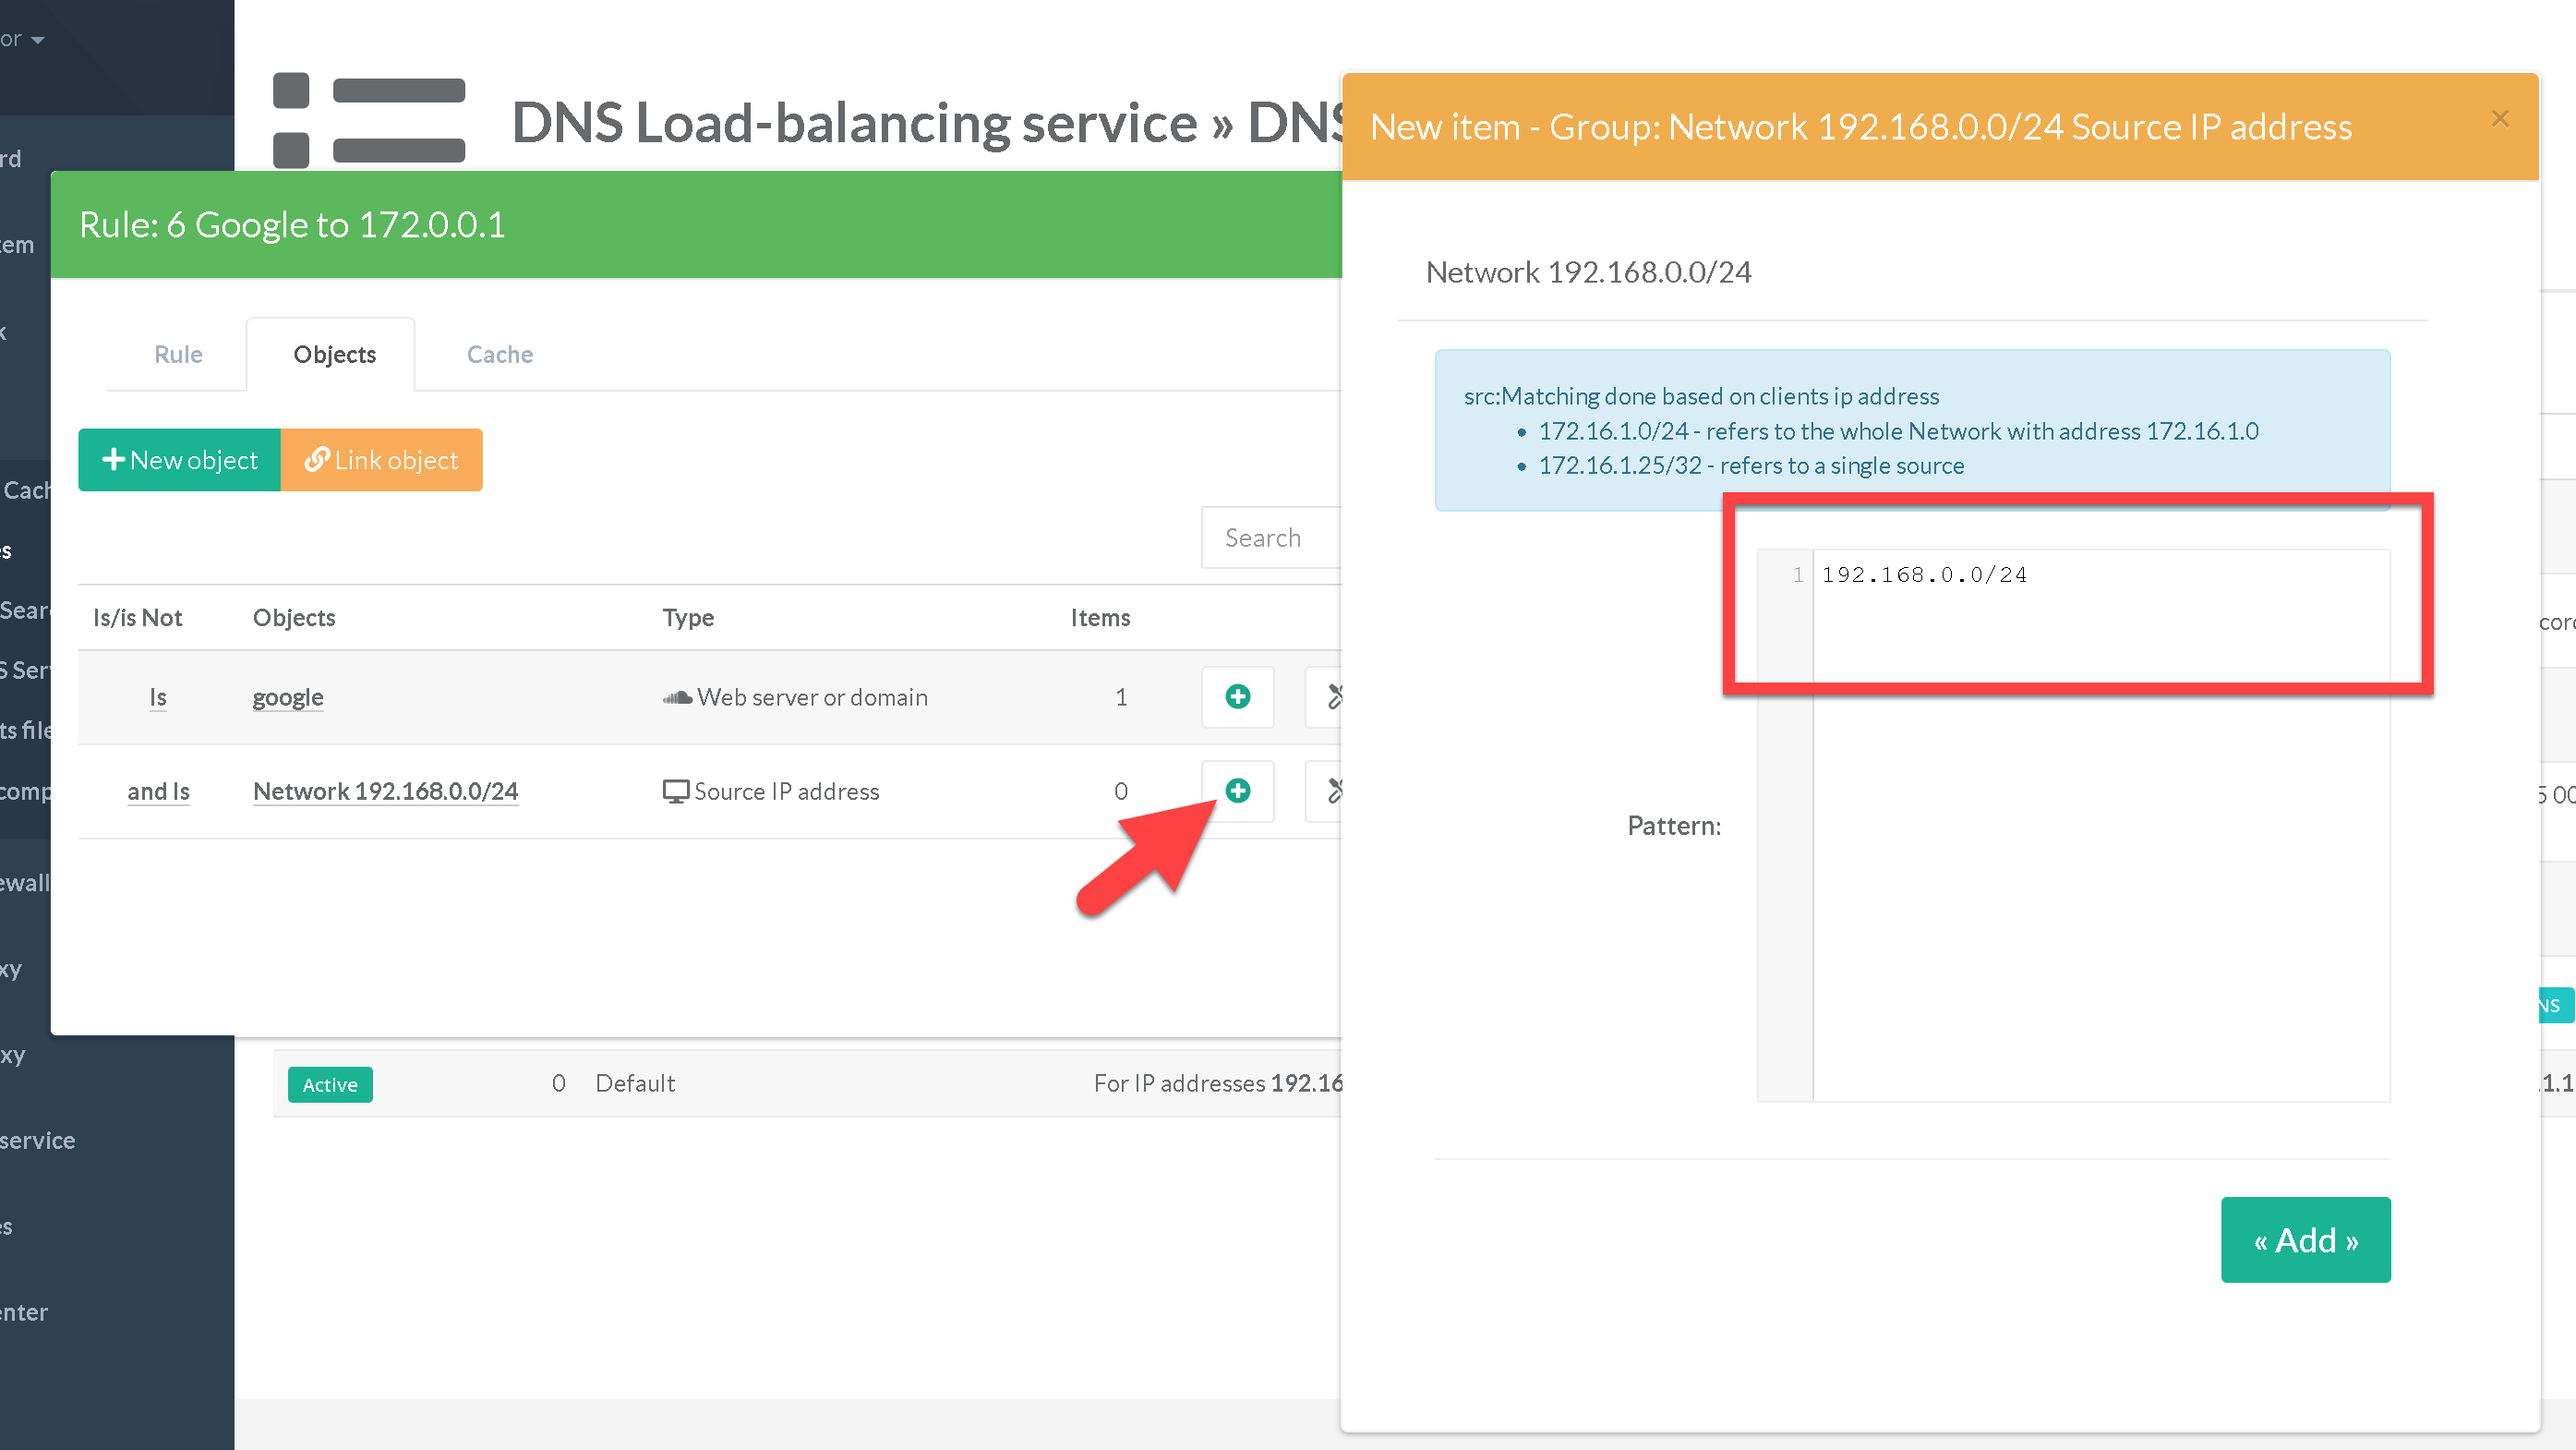Click the DNS Load-balancing service list icon
The height and width of the screenshot is (1450, 2576).
(x=369, y=120)
